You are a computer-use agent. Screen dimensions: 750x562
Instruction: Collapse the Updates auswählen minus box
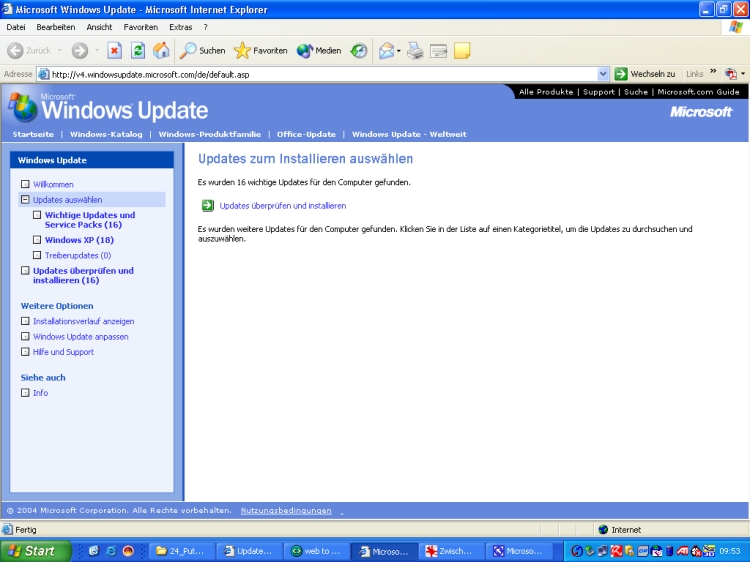click(25, 199)
